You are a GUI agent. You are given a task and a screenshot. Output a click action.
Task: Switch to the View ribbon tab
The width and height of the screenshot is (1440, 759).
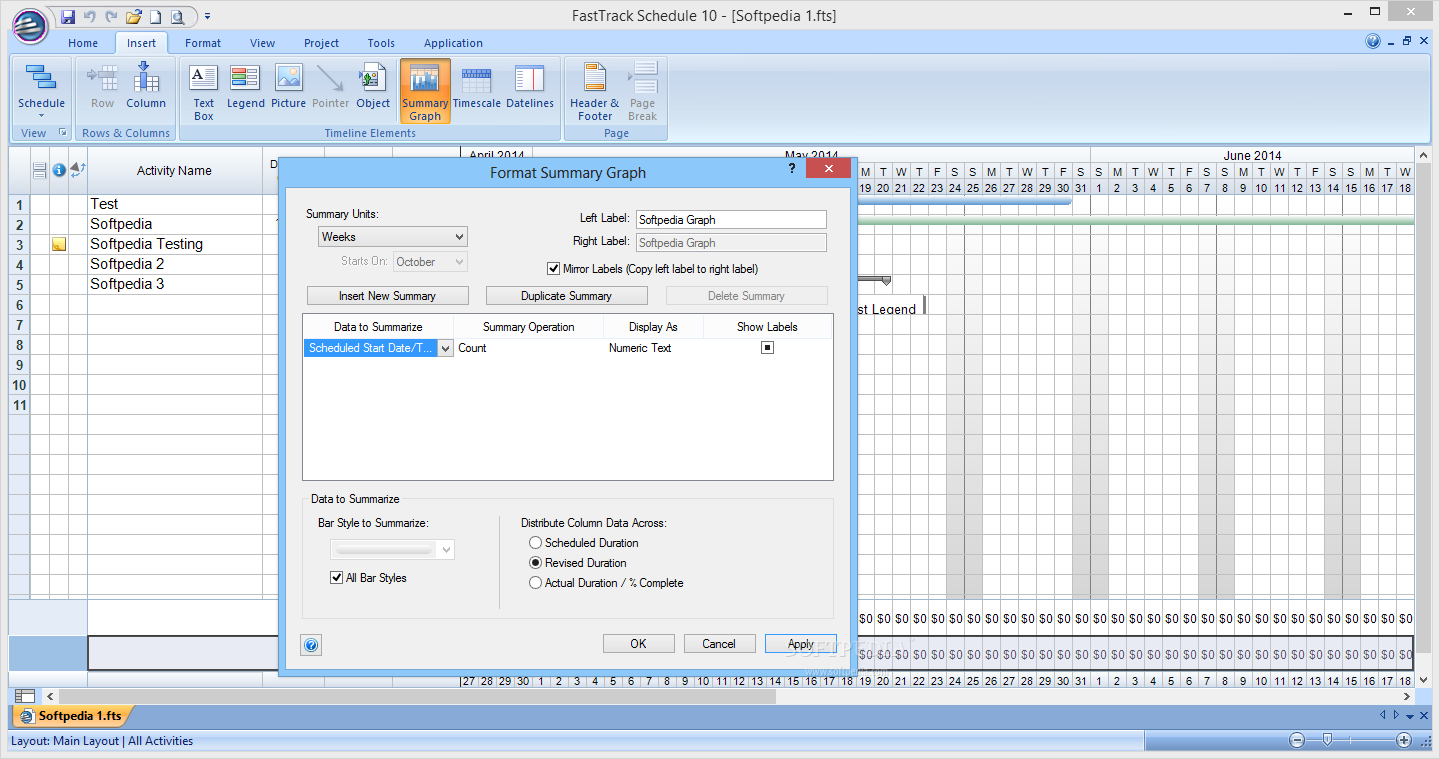(263, 43)
